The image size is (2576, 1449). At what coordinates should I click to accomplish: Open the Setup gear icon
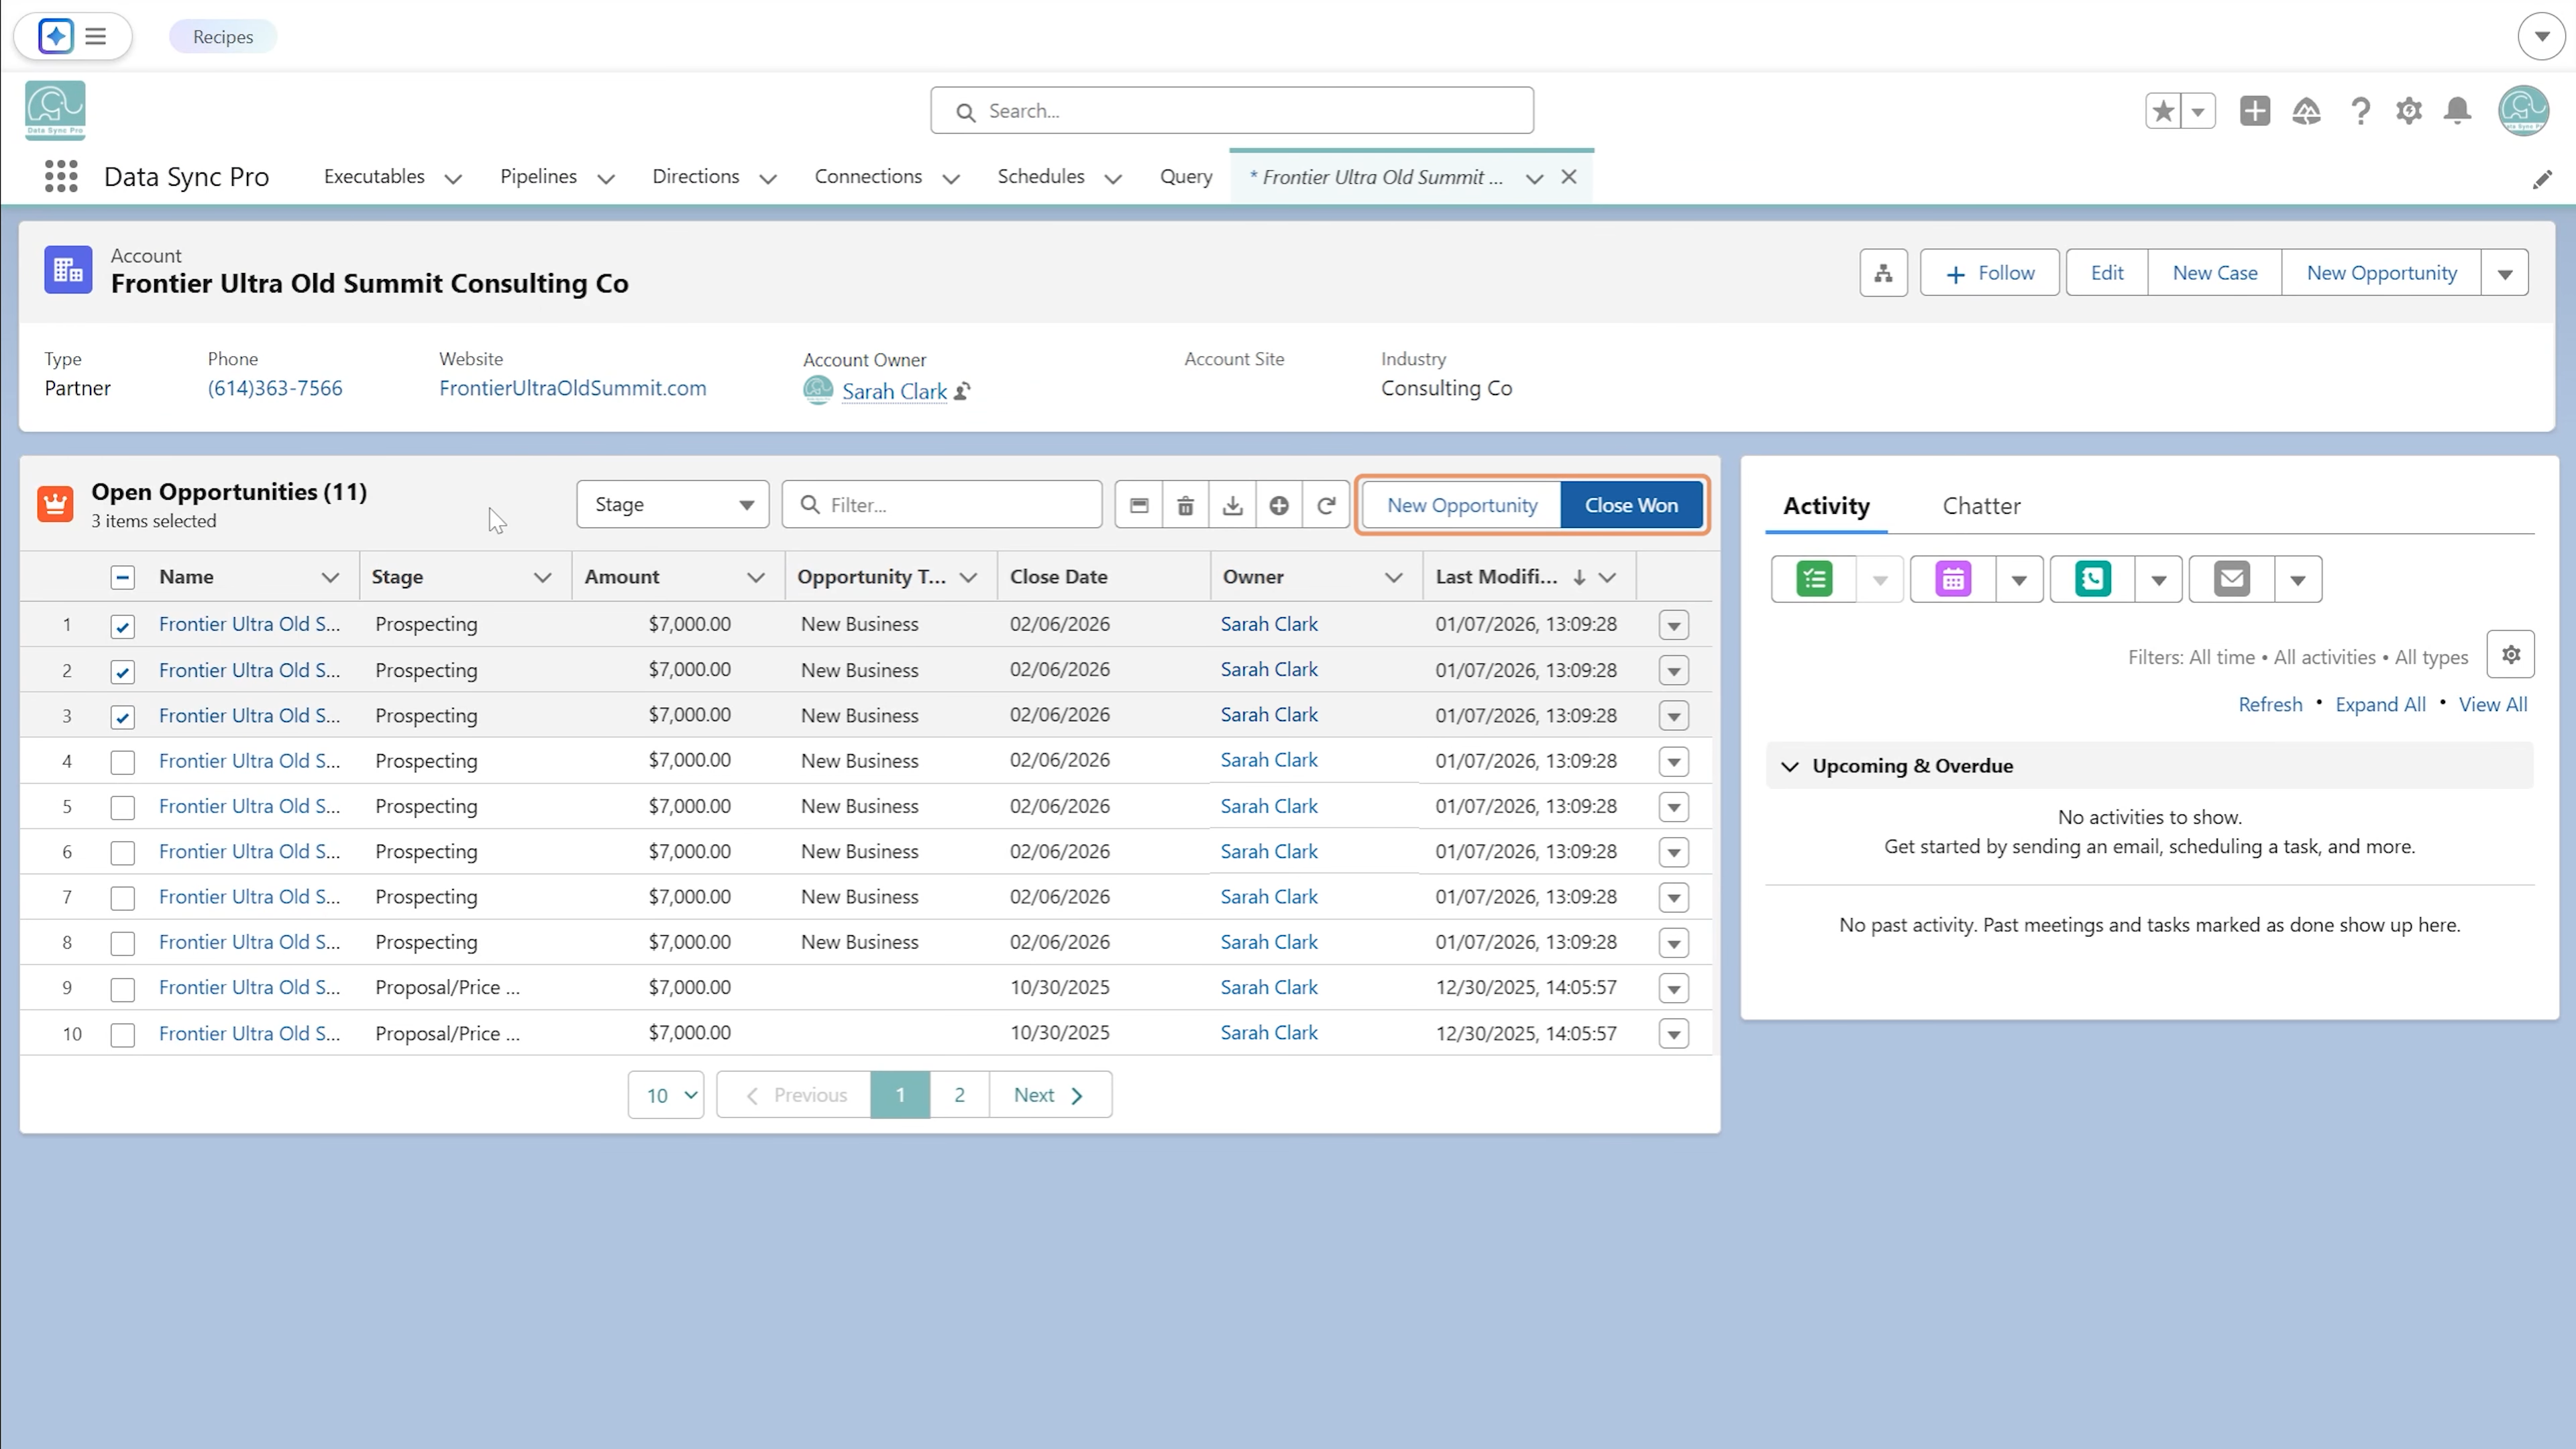2409,111
